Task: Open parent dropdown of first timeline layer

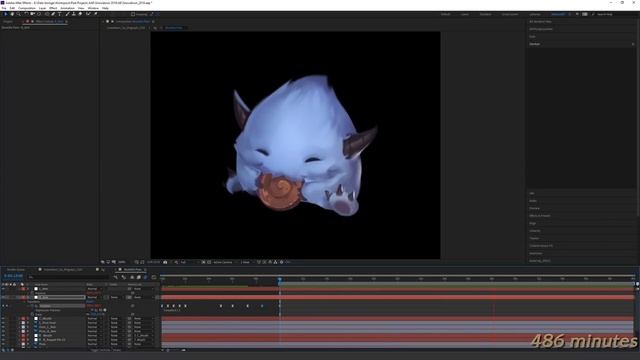Action: pos(143,289)
